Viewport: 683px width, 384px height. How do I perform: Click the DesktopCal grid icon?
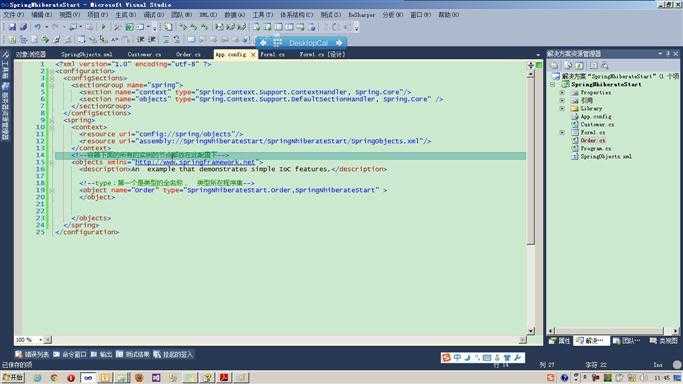(277, 43)
